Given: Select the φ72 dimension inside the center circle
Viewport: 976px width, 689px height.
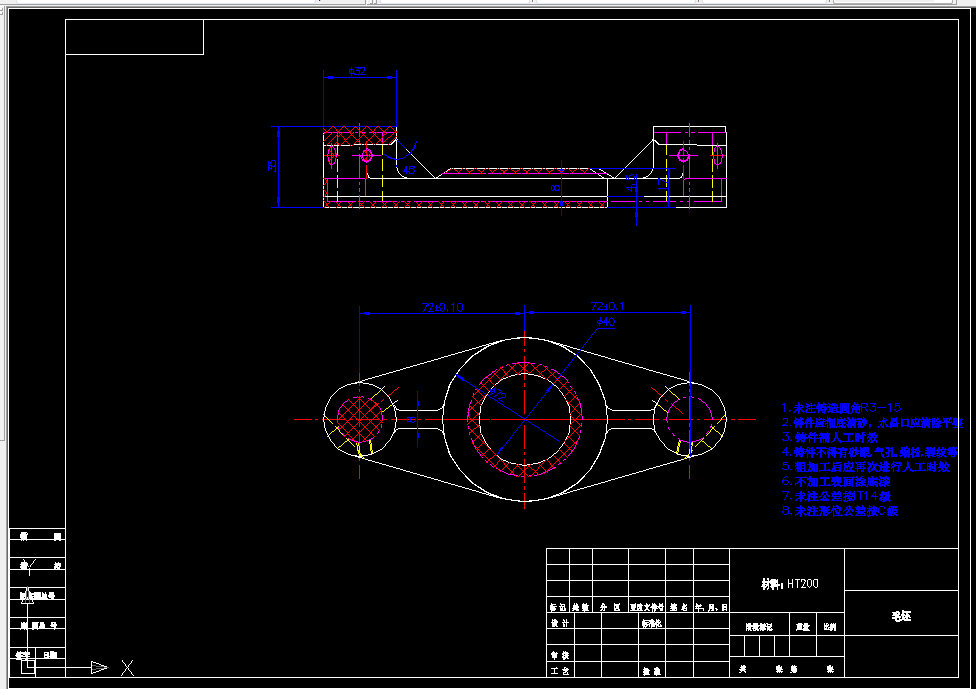Looking at the screenshot, I should (497, 394).
